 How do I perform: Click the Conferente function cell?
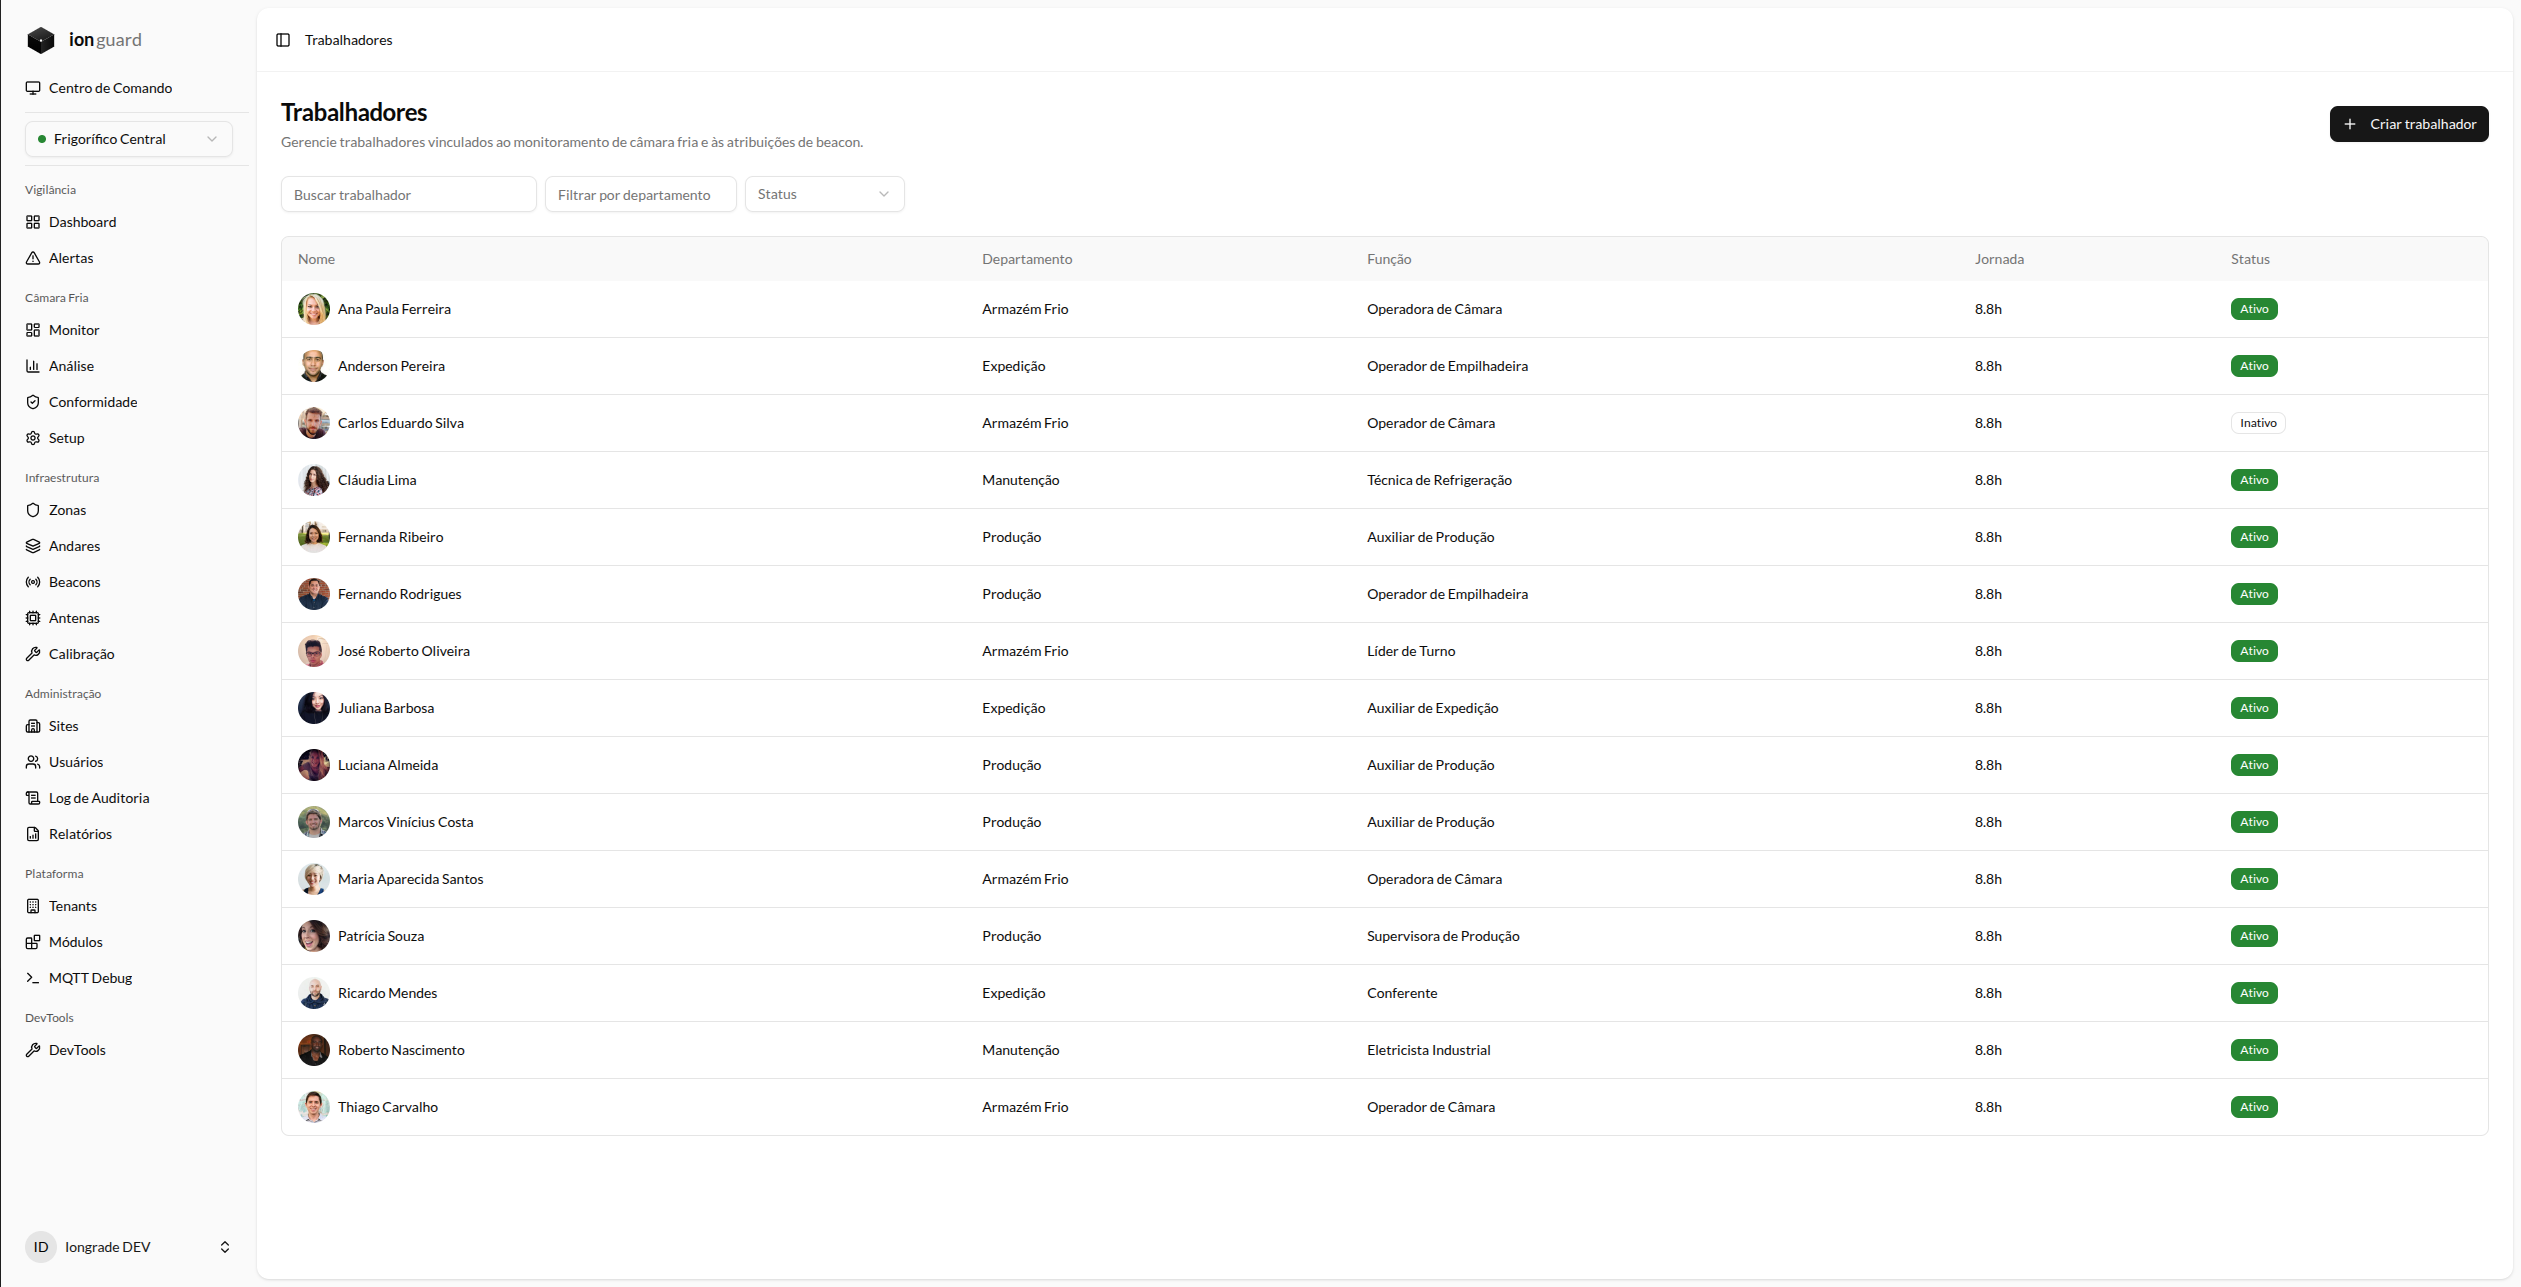[x=1402, y=993]
